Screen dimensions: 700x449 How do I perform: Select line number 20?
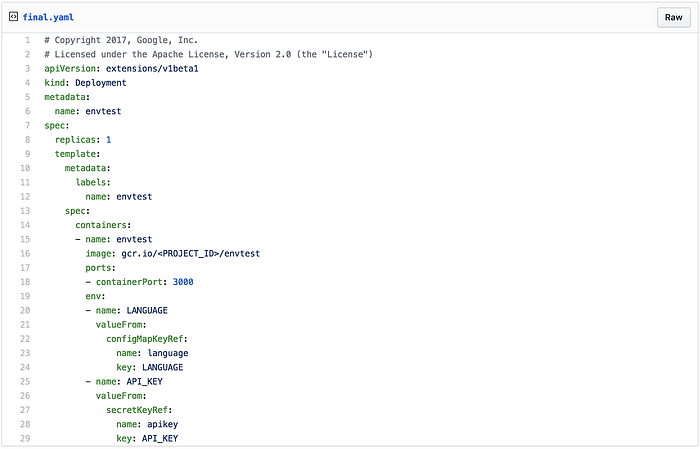[x=25, y=311]
